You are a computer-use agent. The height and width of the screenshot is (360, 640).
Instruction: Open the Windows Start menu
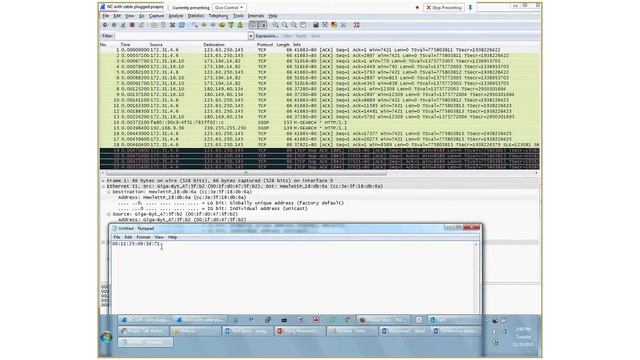click(107, 338)
